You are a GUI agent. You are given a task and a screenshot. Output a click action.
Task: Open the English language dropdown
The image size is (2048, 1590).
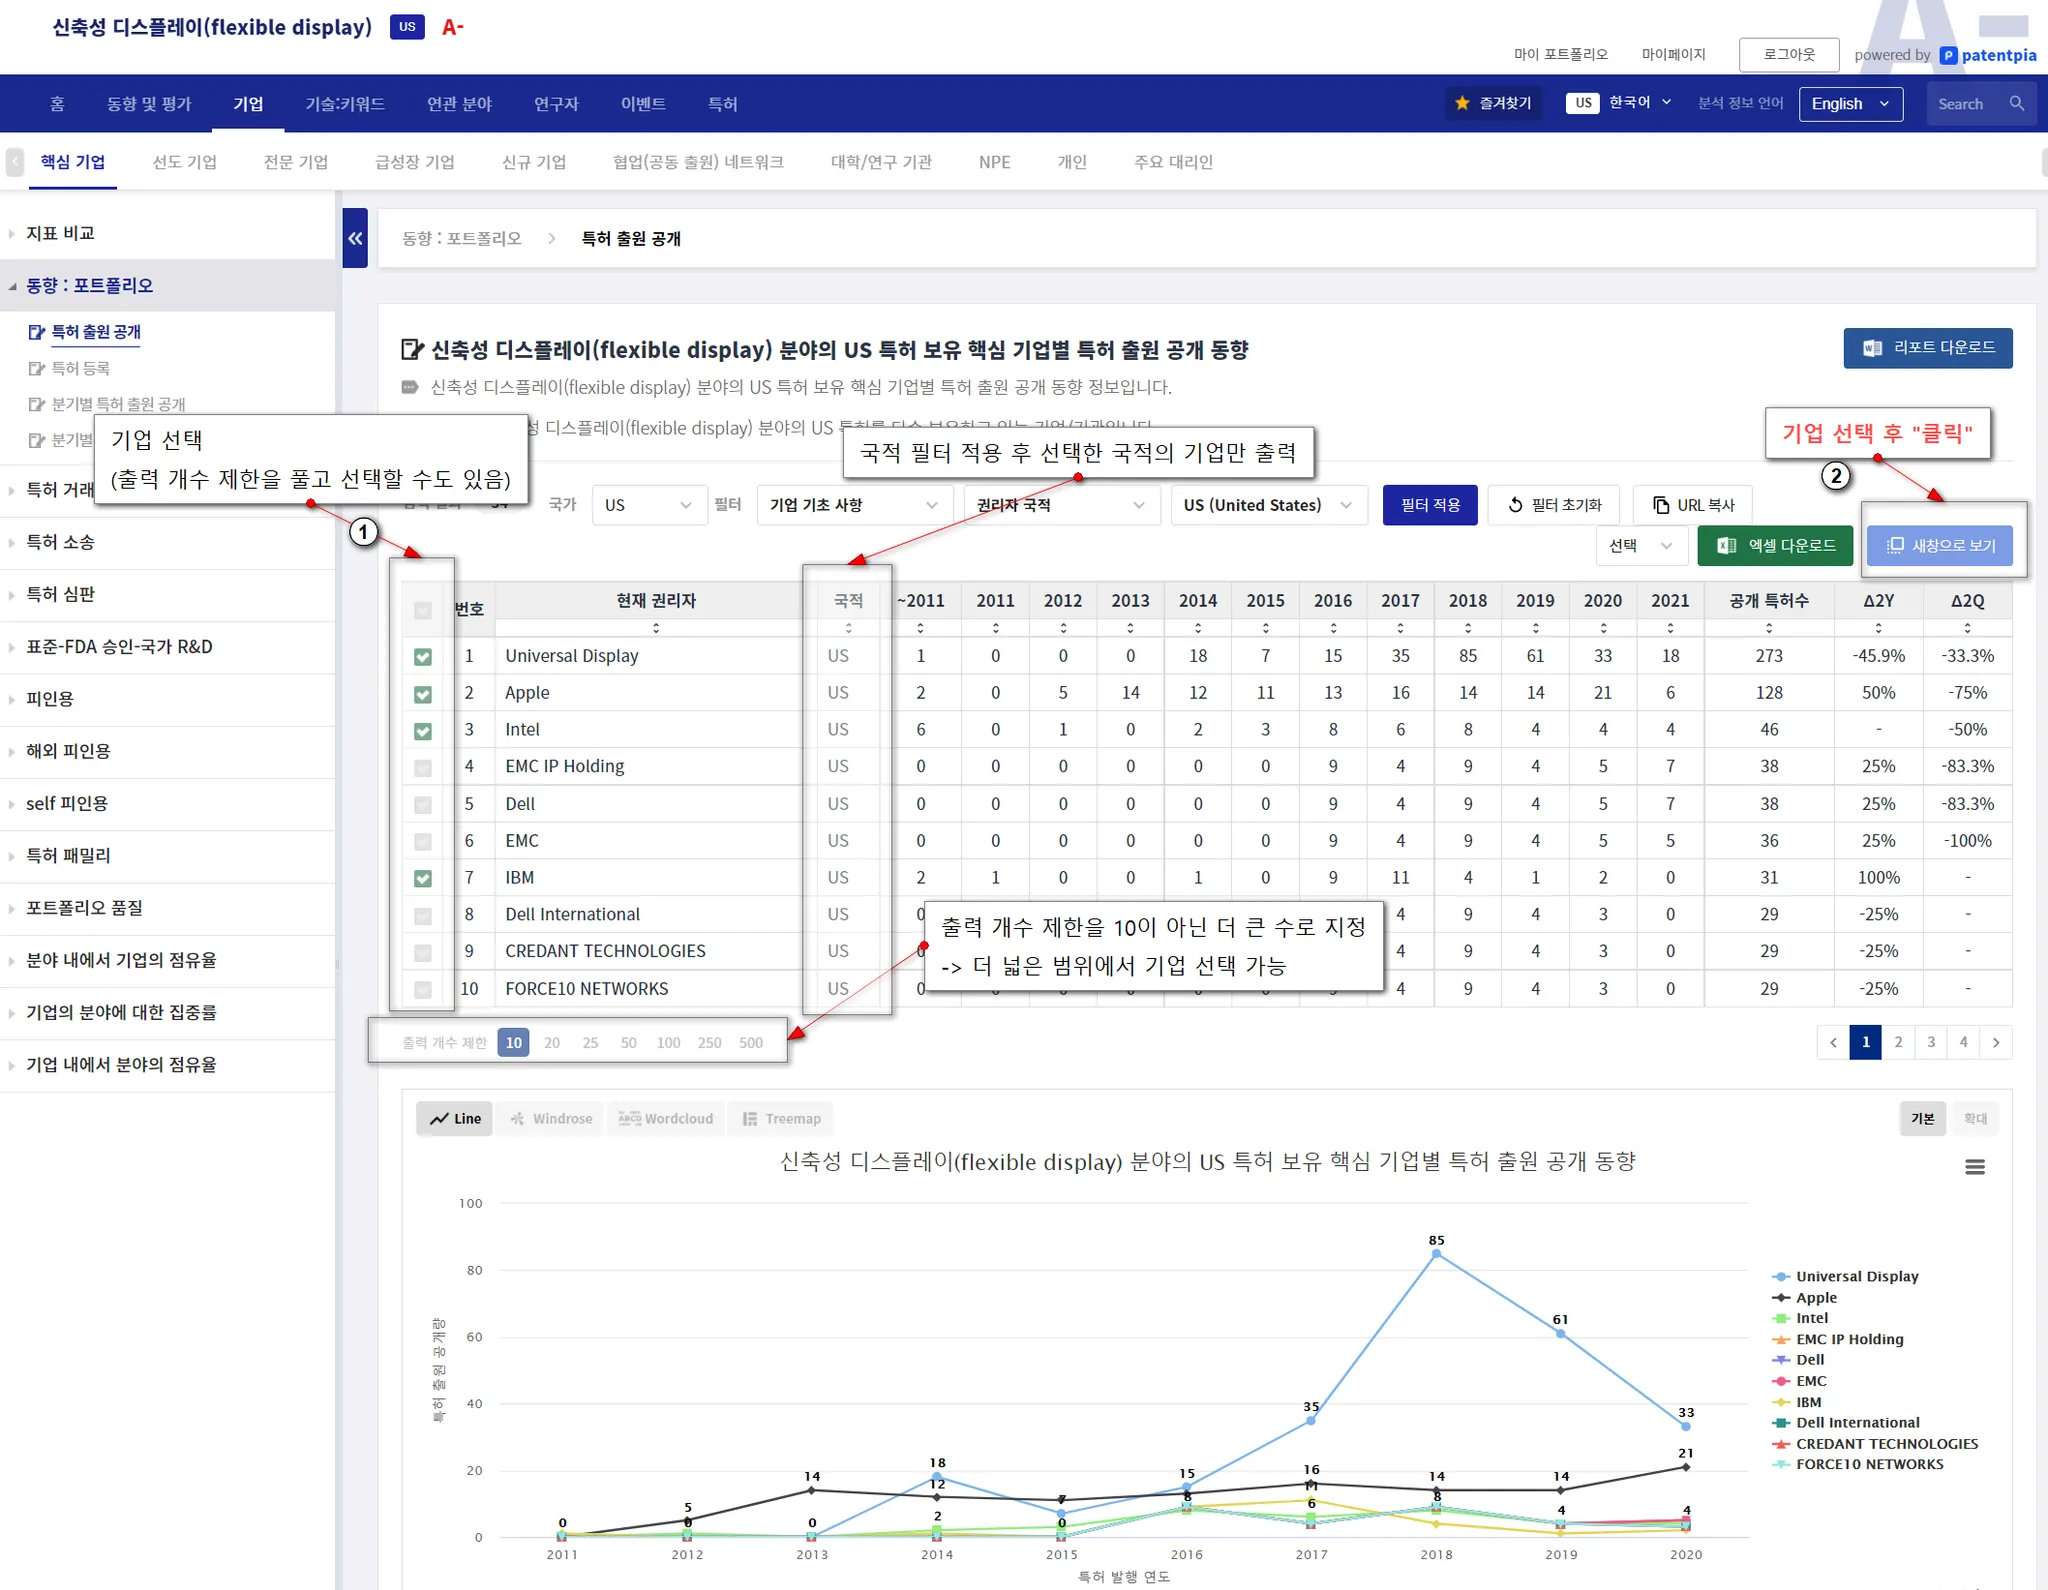1849,104
